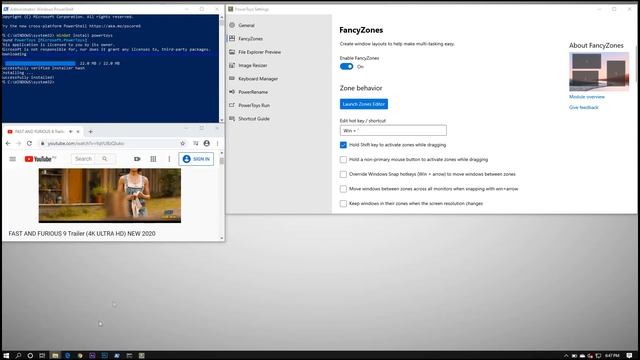
Task: Click taskbar clock showing time
Action: 612,356
